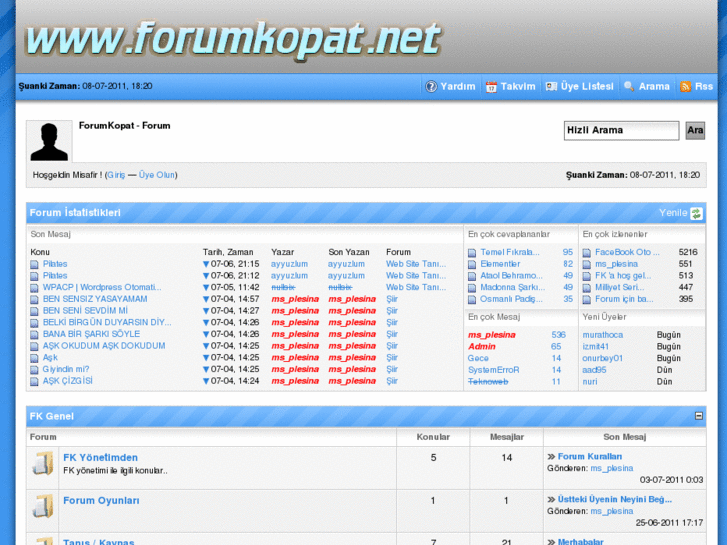
Task: Click the page icon beside Elementler
Action: point(472,264)
